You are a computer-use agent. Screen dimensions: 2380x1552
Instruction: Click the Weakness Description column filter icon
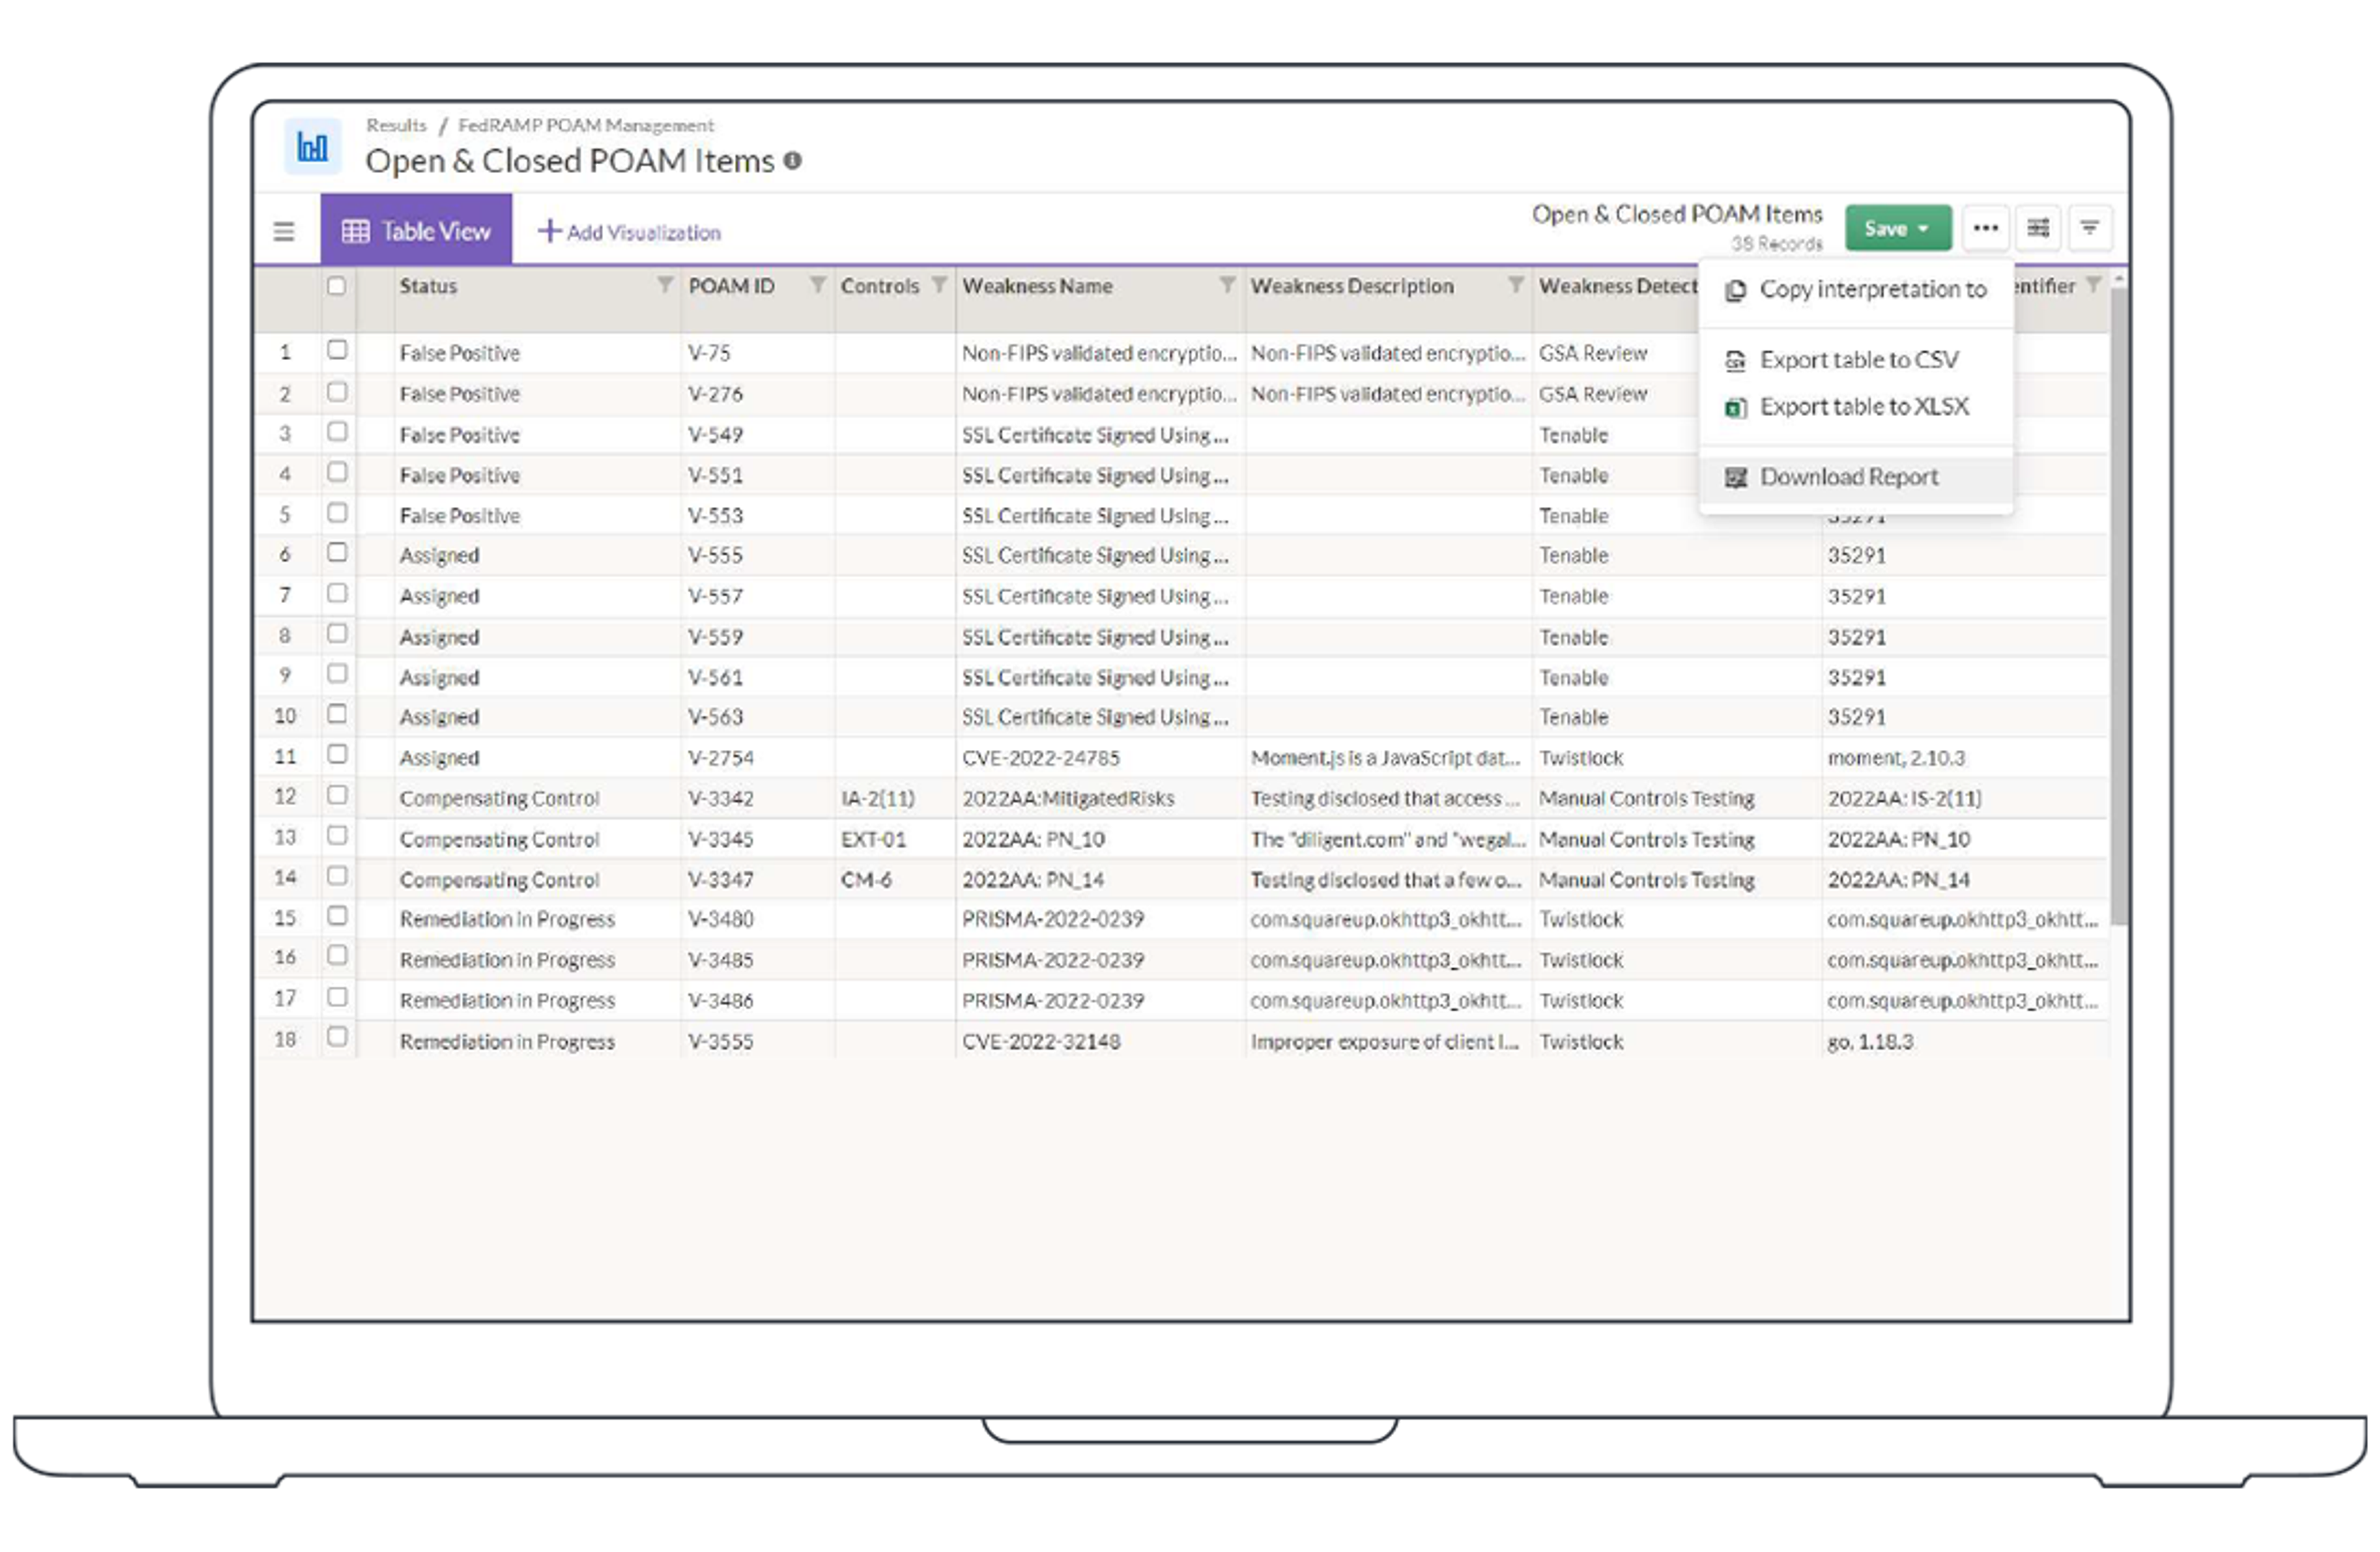click(x=1516, y=285)
